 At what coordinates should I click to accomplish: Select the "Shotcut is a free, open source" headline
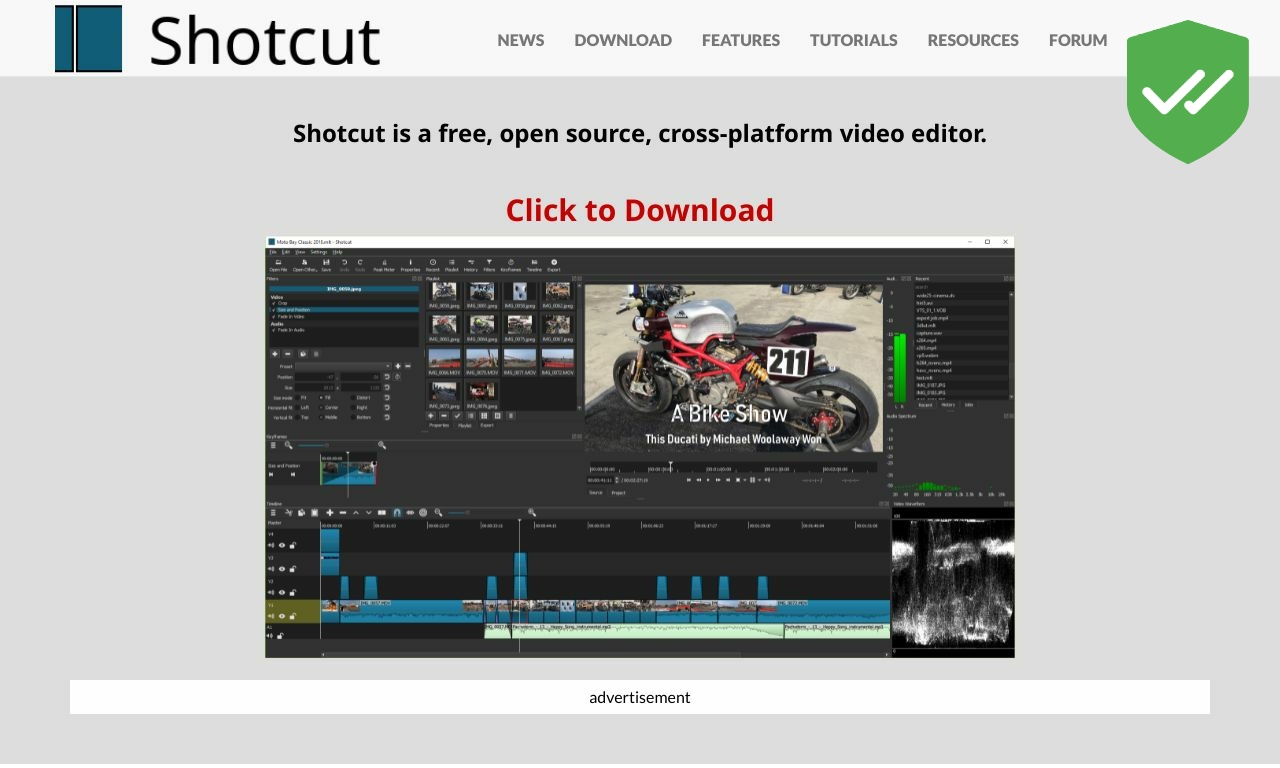click(640, 133)
